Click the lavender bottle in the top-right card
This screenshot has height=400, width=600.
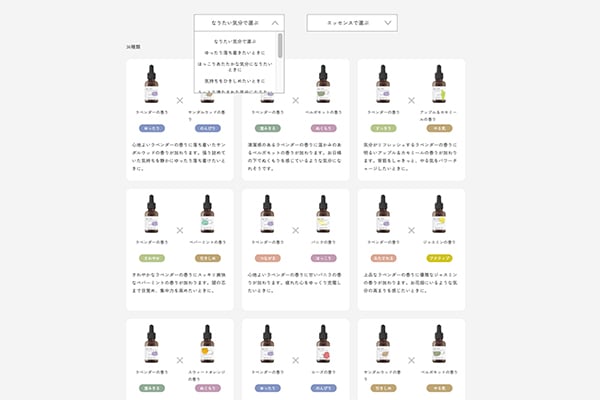coord(382,84)
